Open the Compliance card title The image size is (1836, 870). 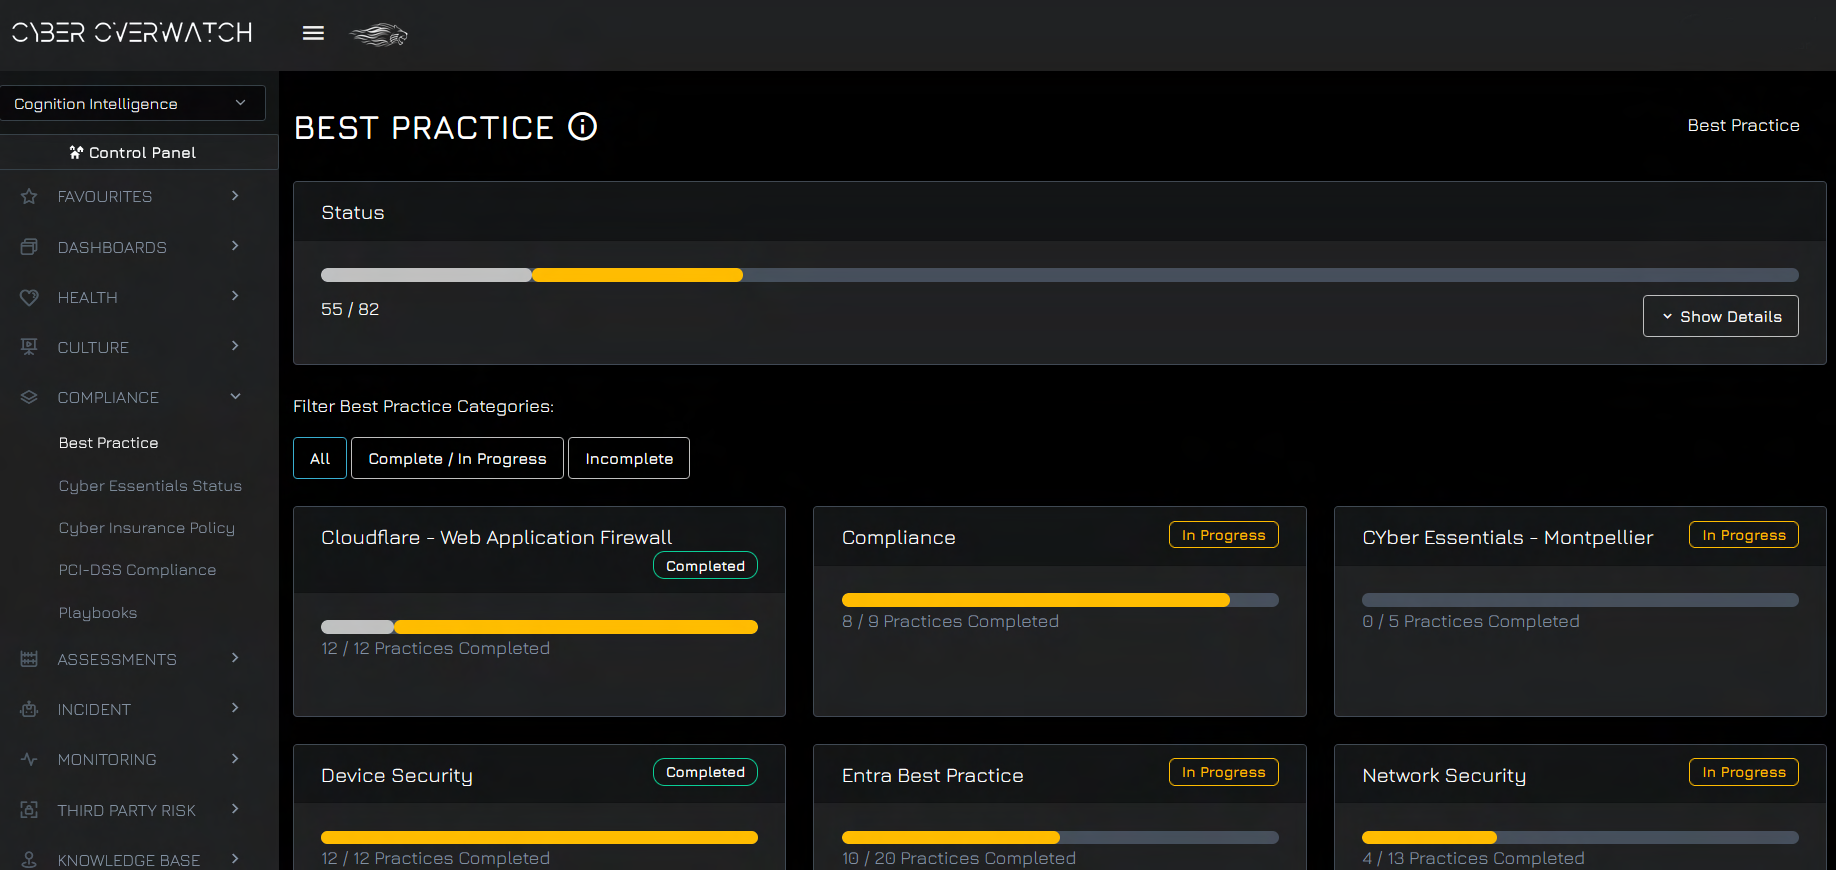point(898,538)
